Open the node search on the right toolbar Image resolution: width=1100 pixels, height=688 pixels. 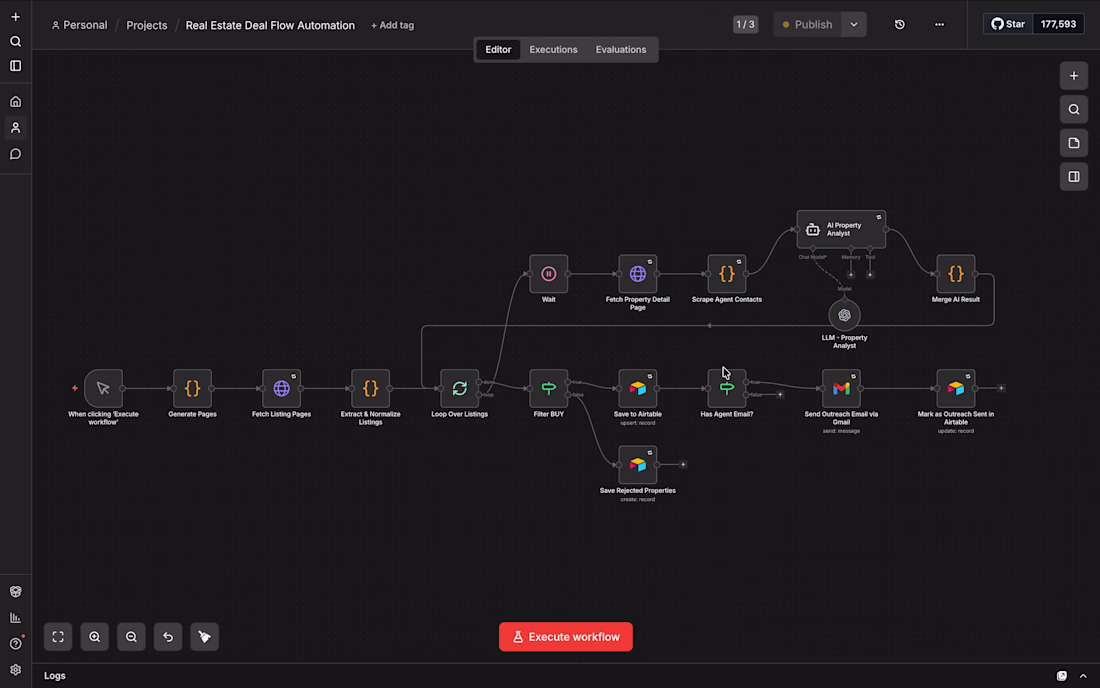(x=1073, y=109)
